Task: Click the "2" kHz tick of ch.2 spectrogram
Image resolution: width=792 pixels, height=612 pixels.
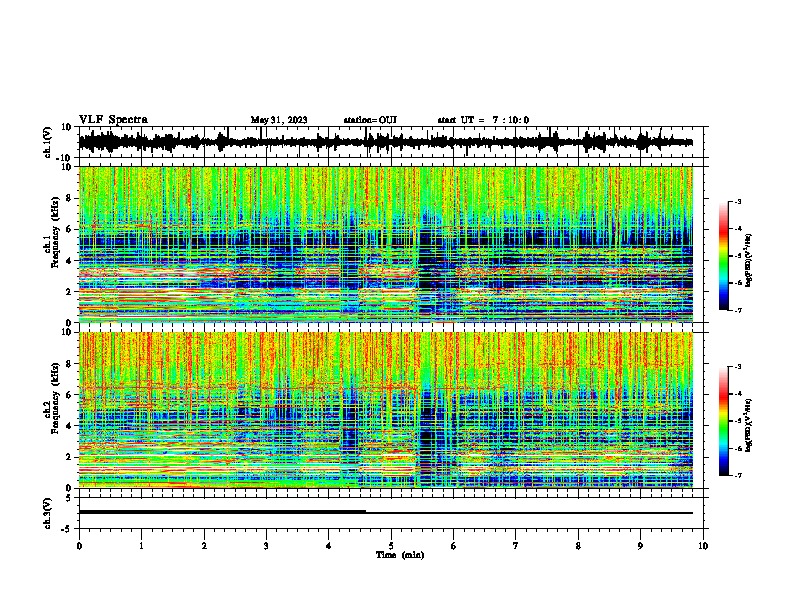Action: (x=70, y=457)
